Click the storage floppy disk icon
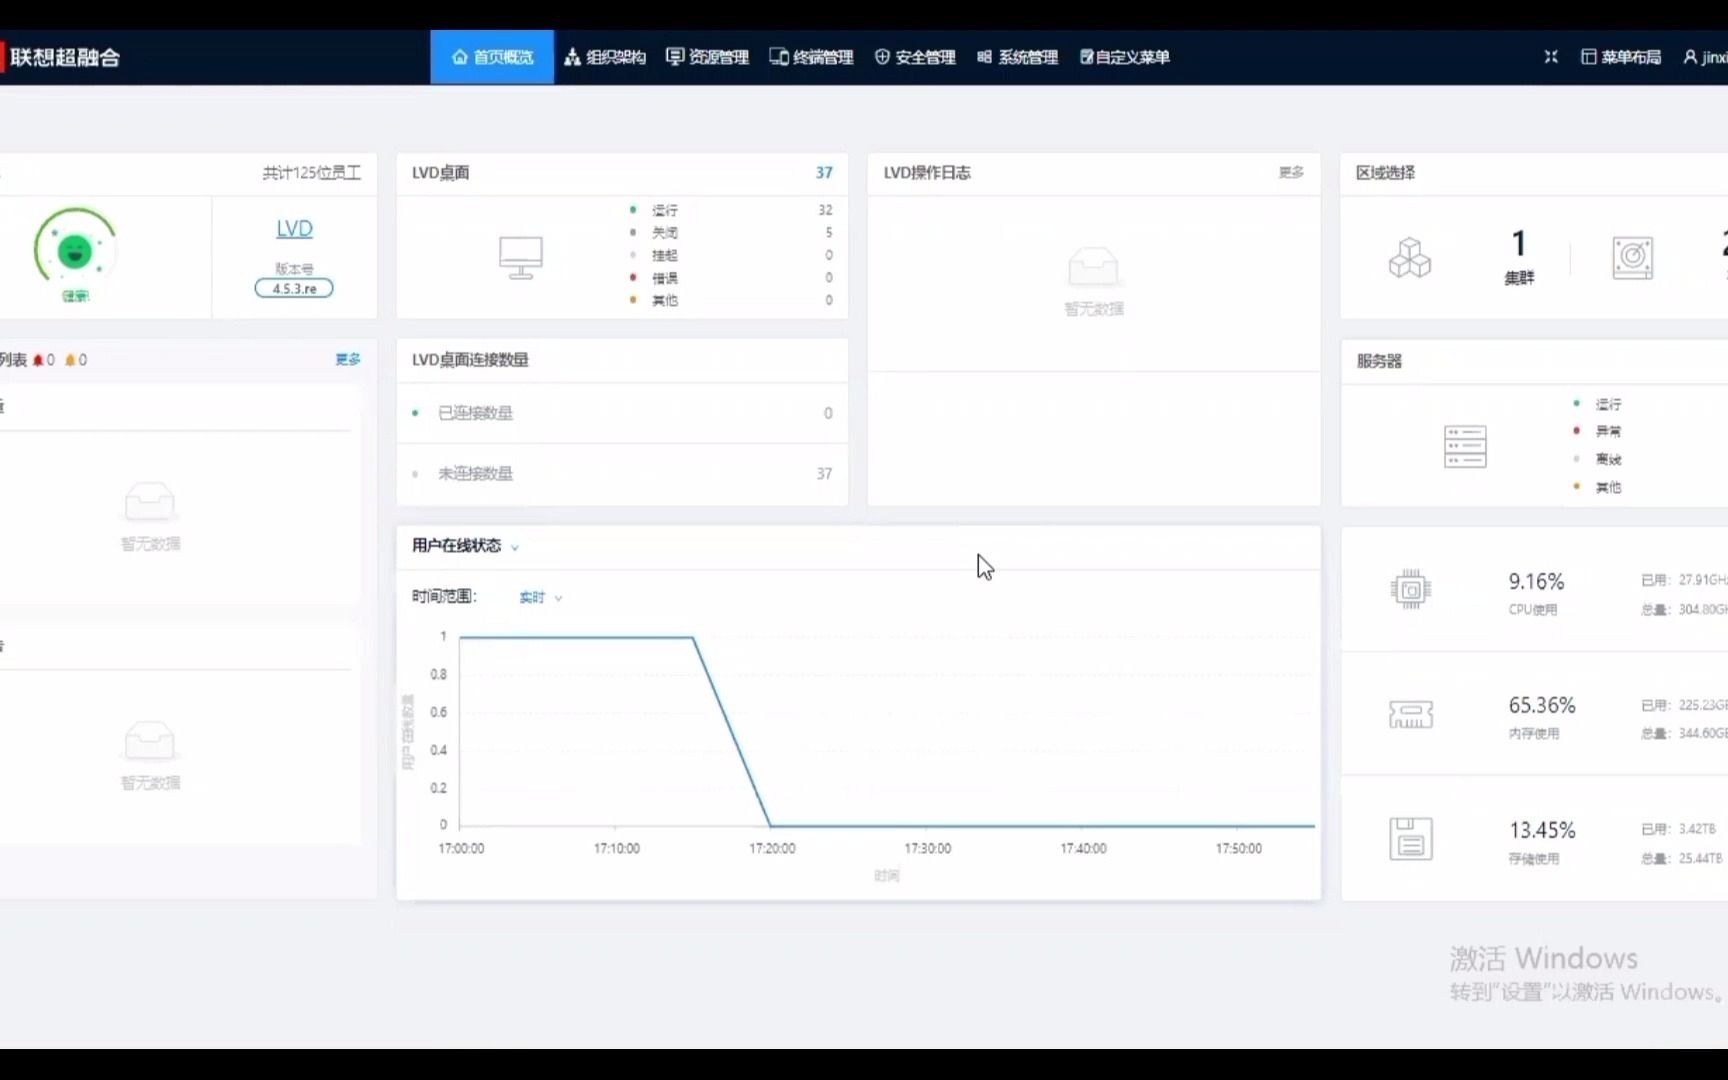The height and width of the screenshot is (1080, 1728). 1411,839
